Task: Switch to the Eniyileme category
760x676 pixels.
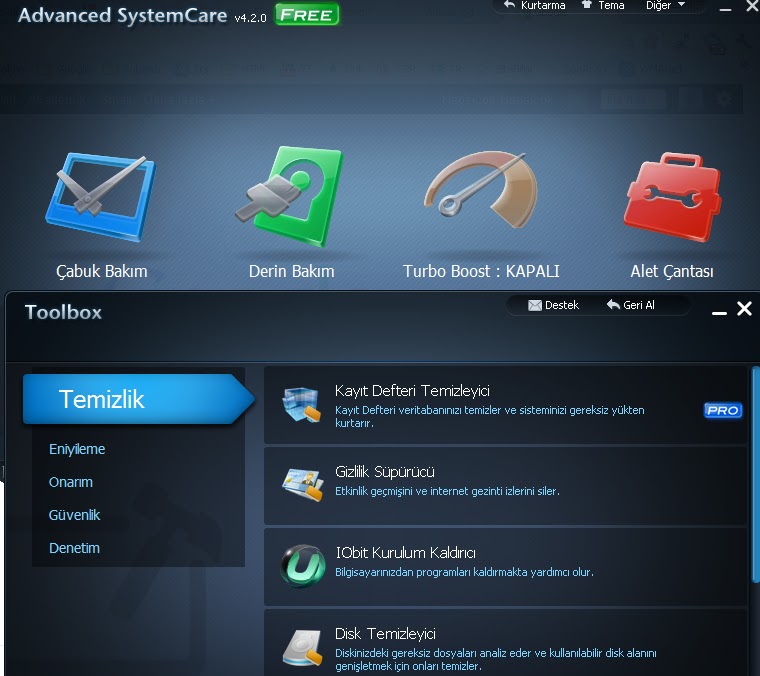Action: (x=77, y=449)
